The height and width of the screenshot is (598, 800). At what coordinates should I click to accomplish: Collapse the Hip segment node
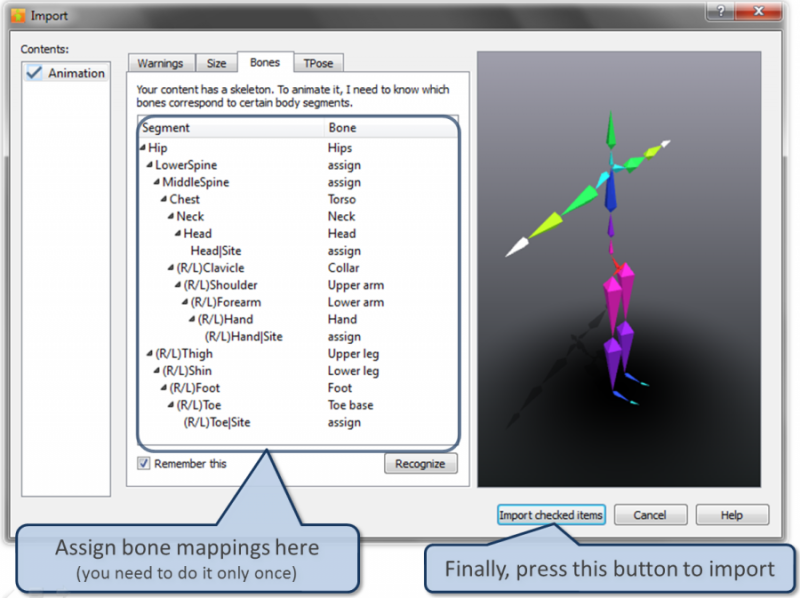[143, 147]
